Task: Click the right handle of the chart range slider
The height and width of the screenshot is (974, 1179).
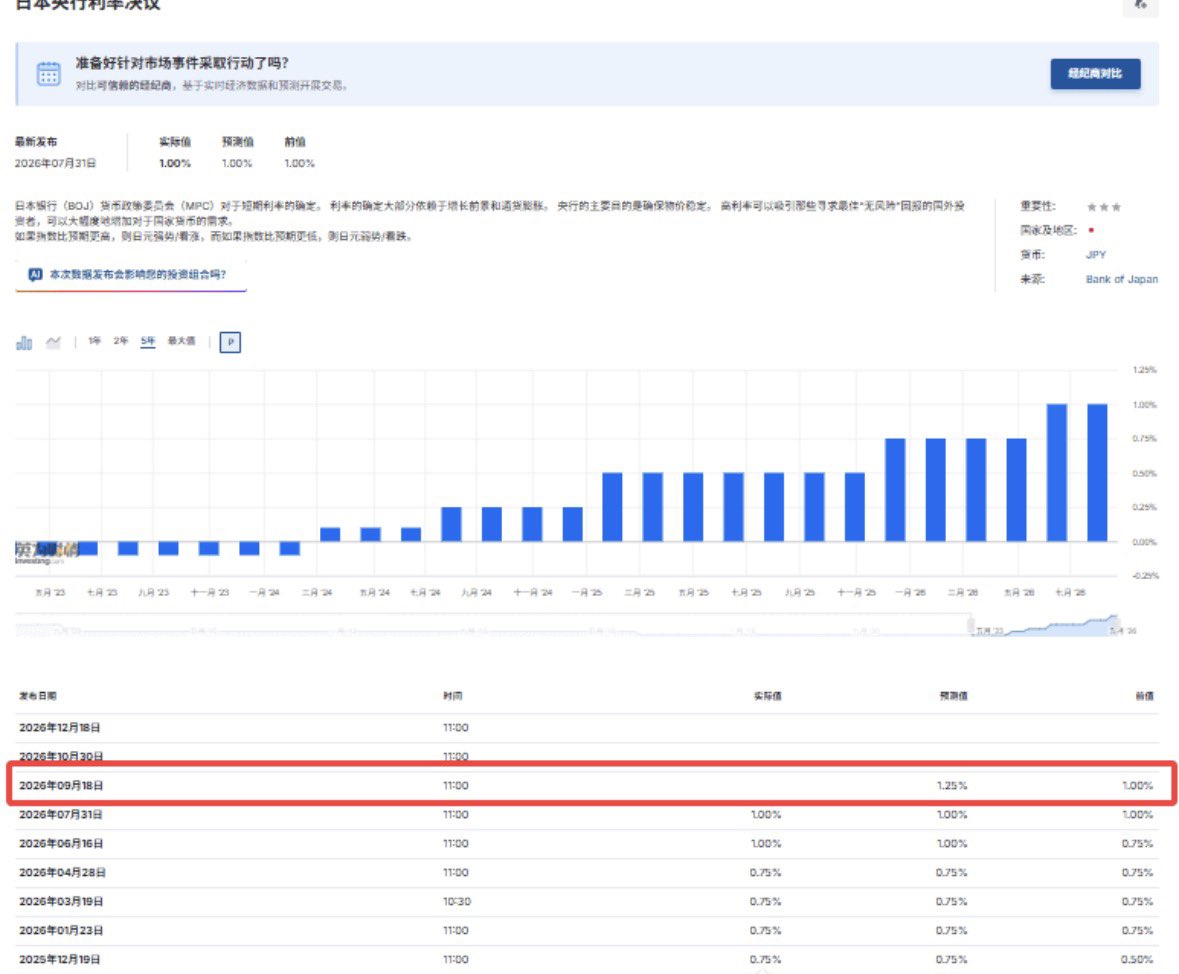Action: coord(1115,625)
